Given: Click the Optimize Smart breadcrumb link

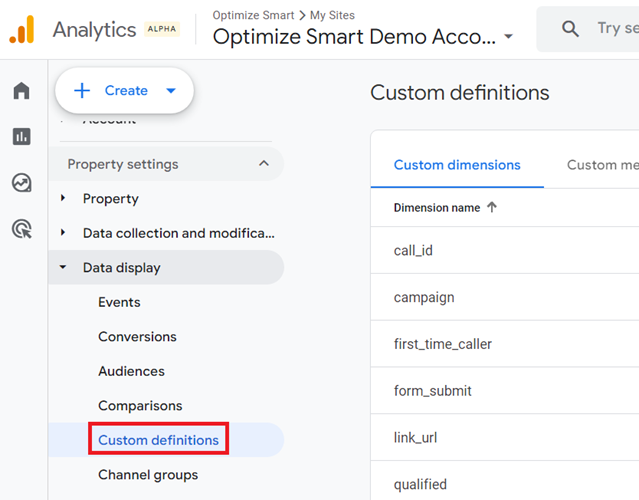Looking at the screenshot, I should point(253,15).
